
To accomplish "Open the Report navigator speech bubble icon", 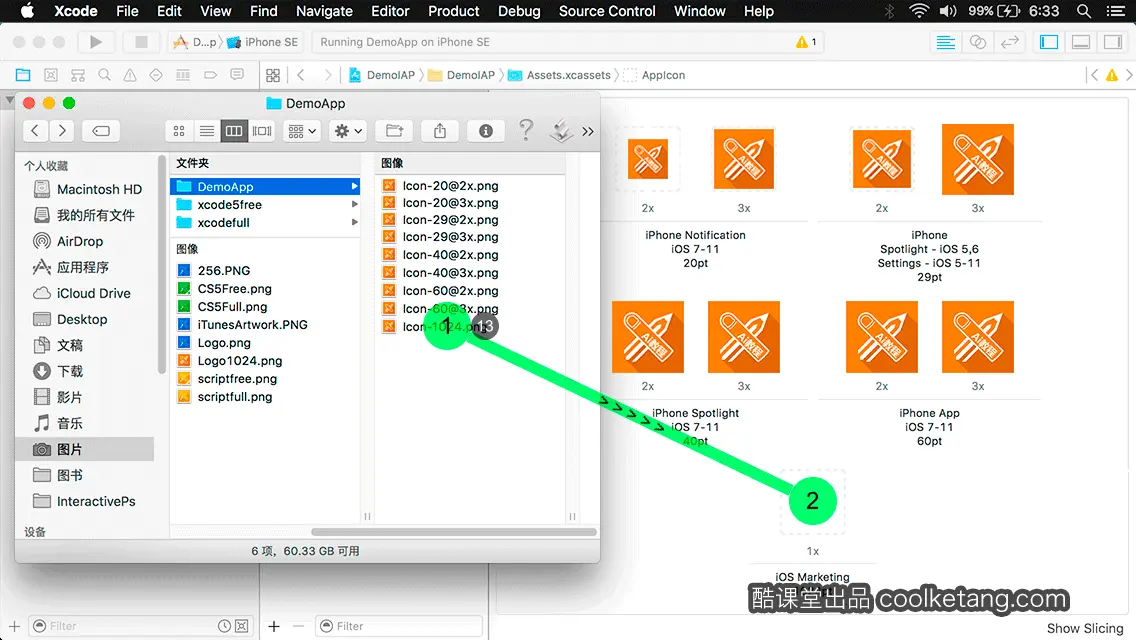I will point(237,75).
